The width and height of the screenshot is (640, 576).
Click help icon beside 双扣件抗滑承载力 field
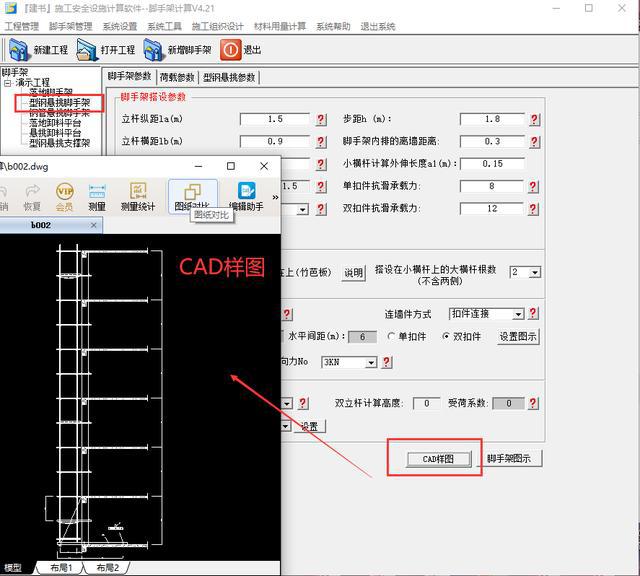[x=533, y=209]
